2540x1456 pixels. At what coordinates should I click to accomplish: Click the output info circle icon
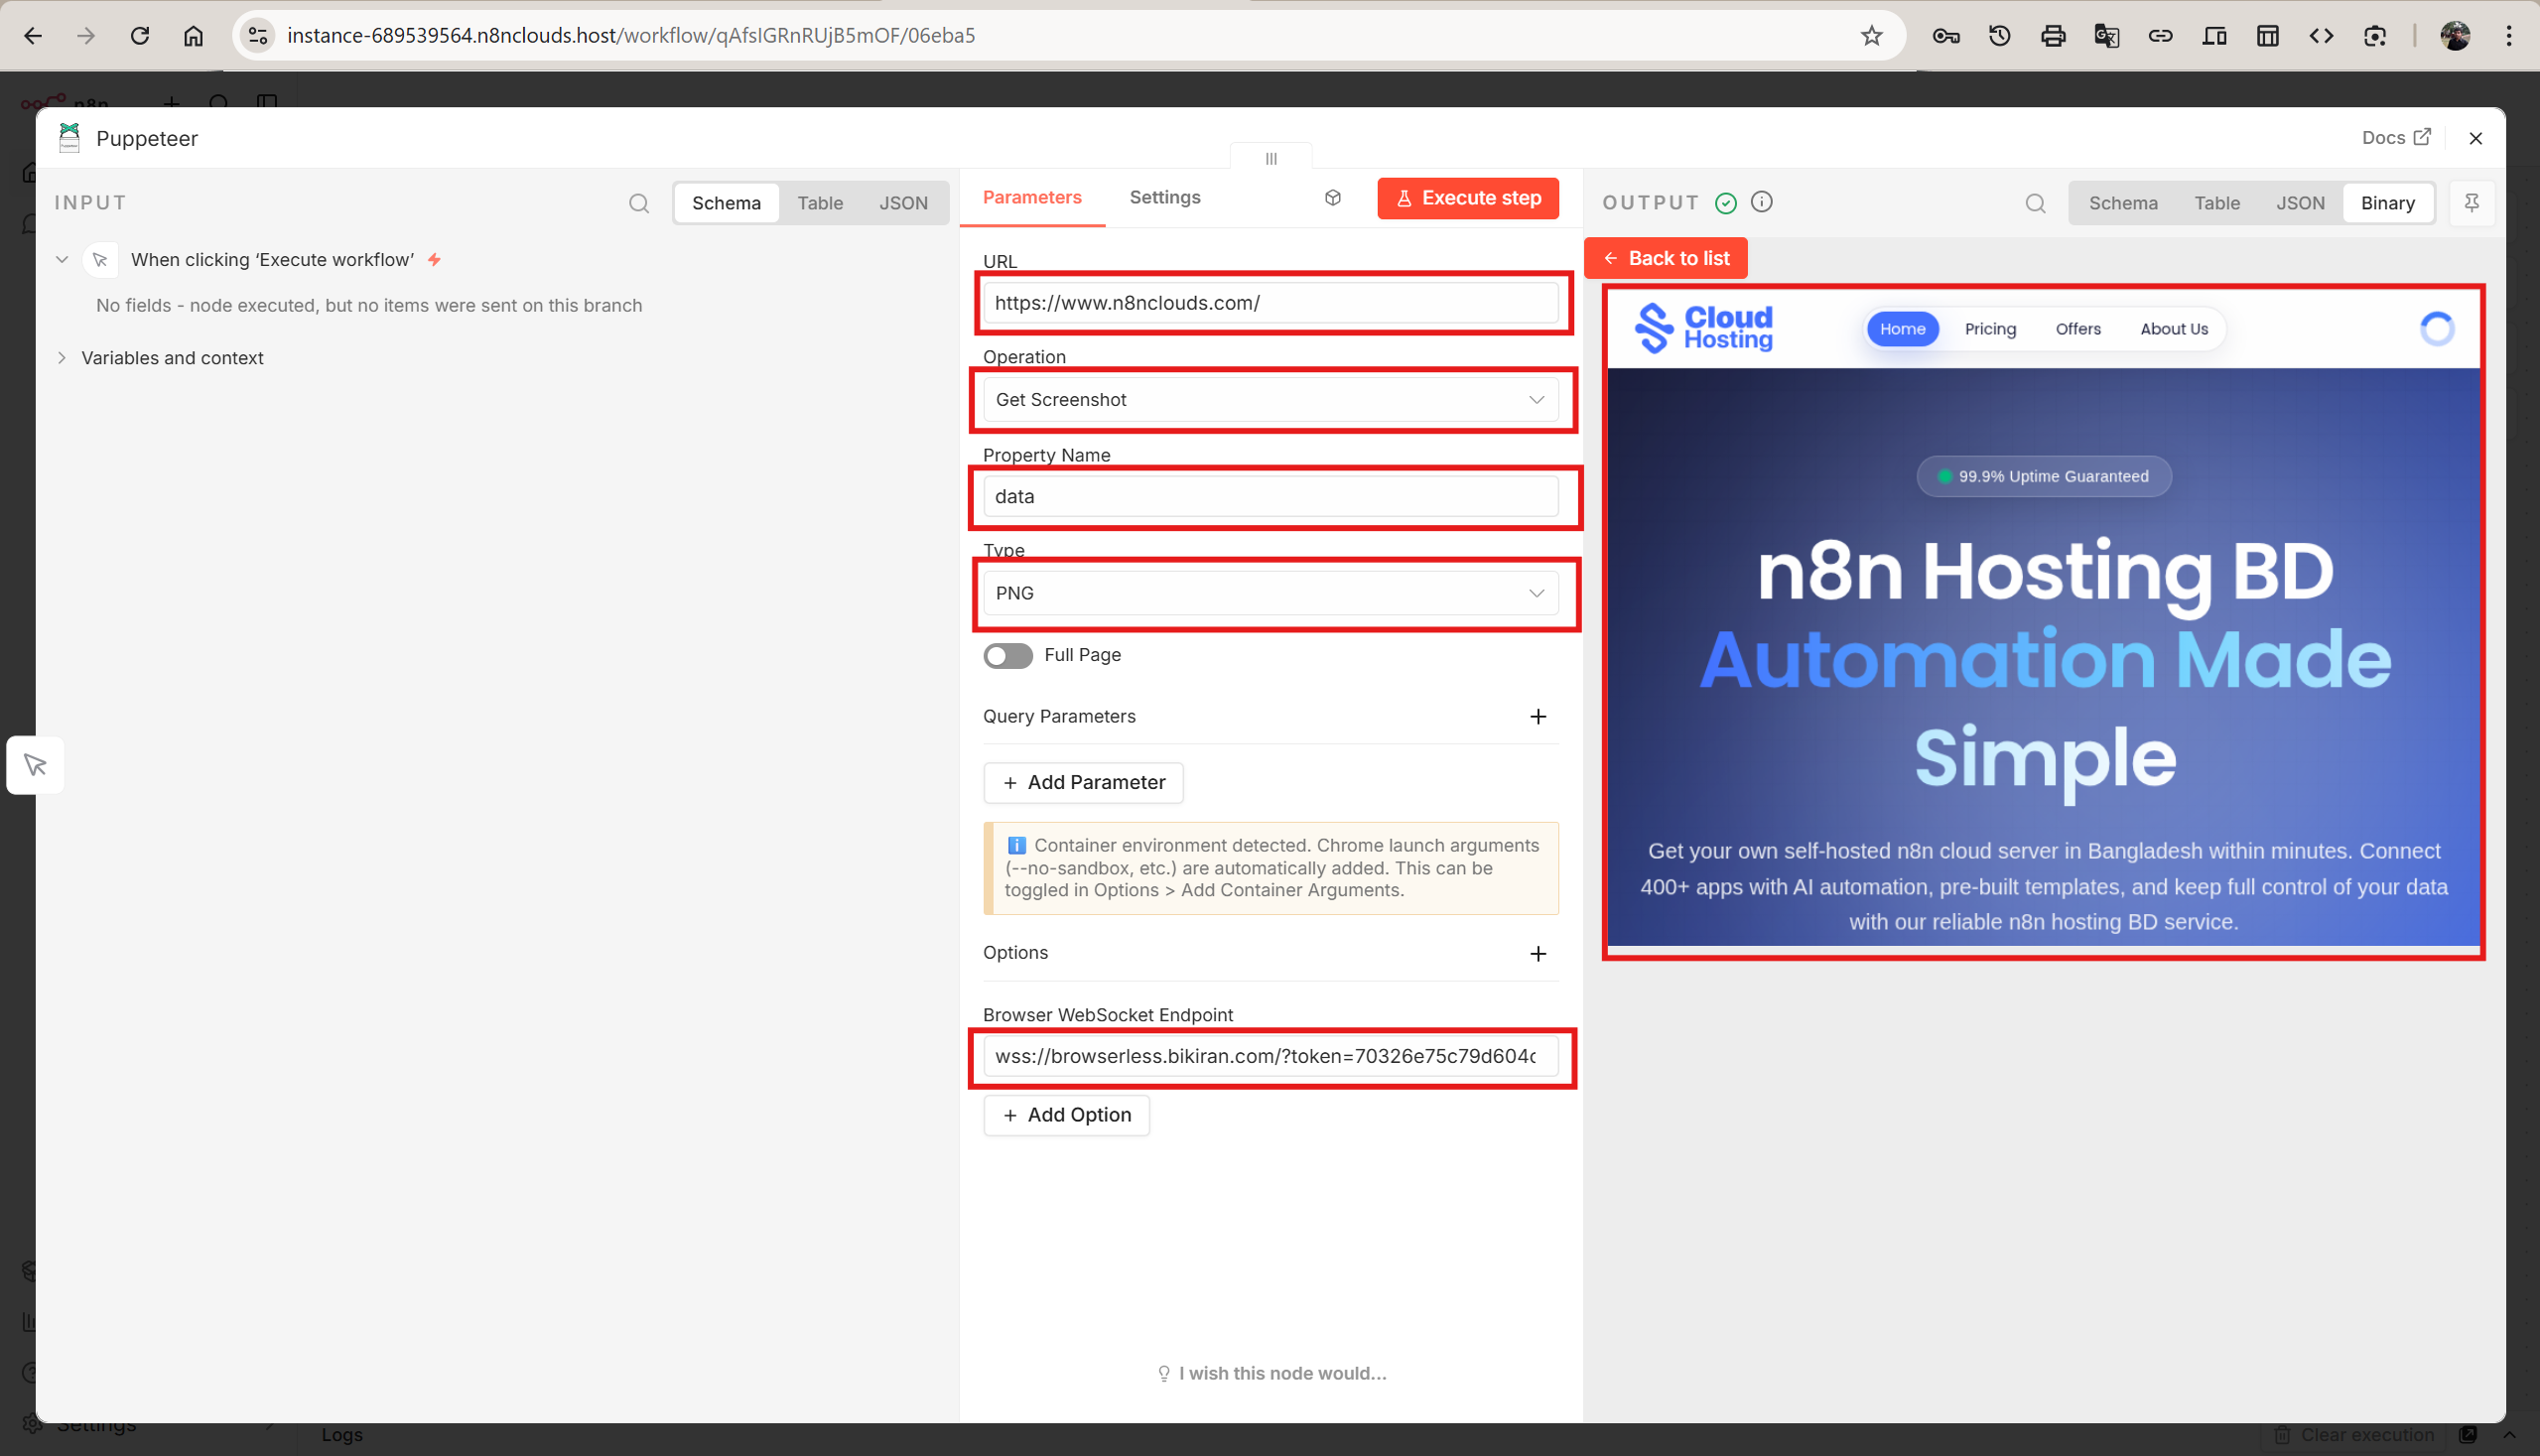click(x=1762, y=202)
